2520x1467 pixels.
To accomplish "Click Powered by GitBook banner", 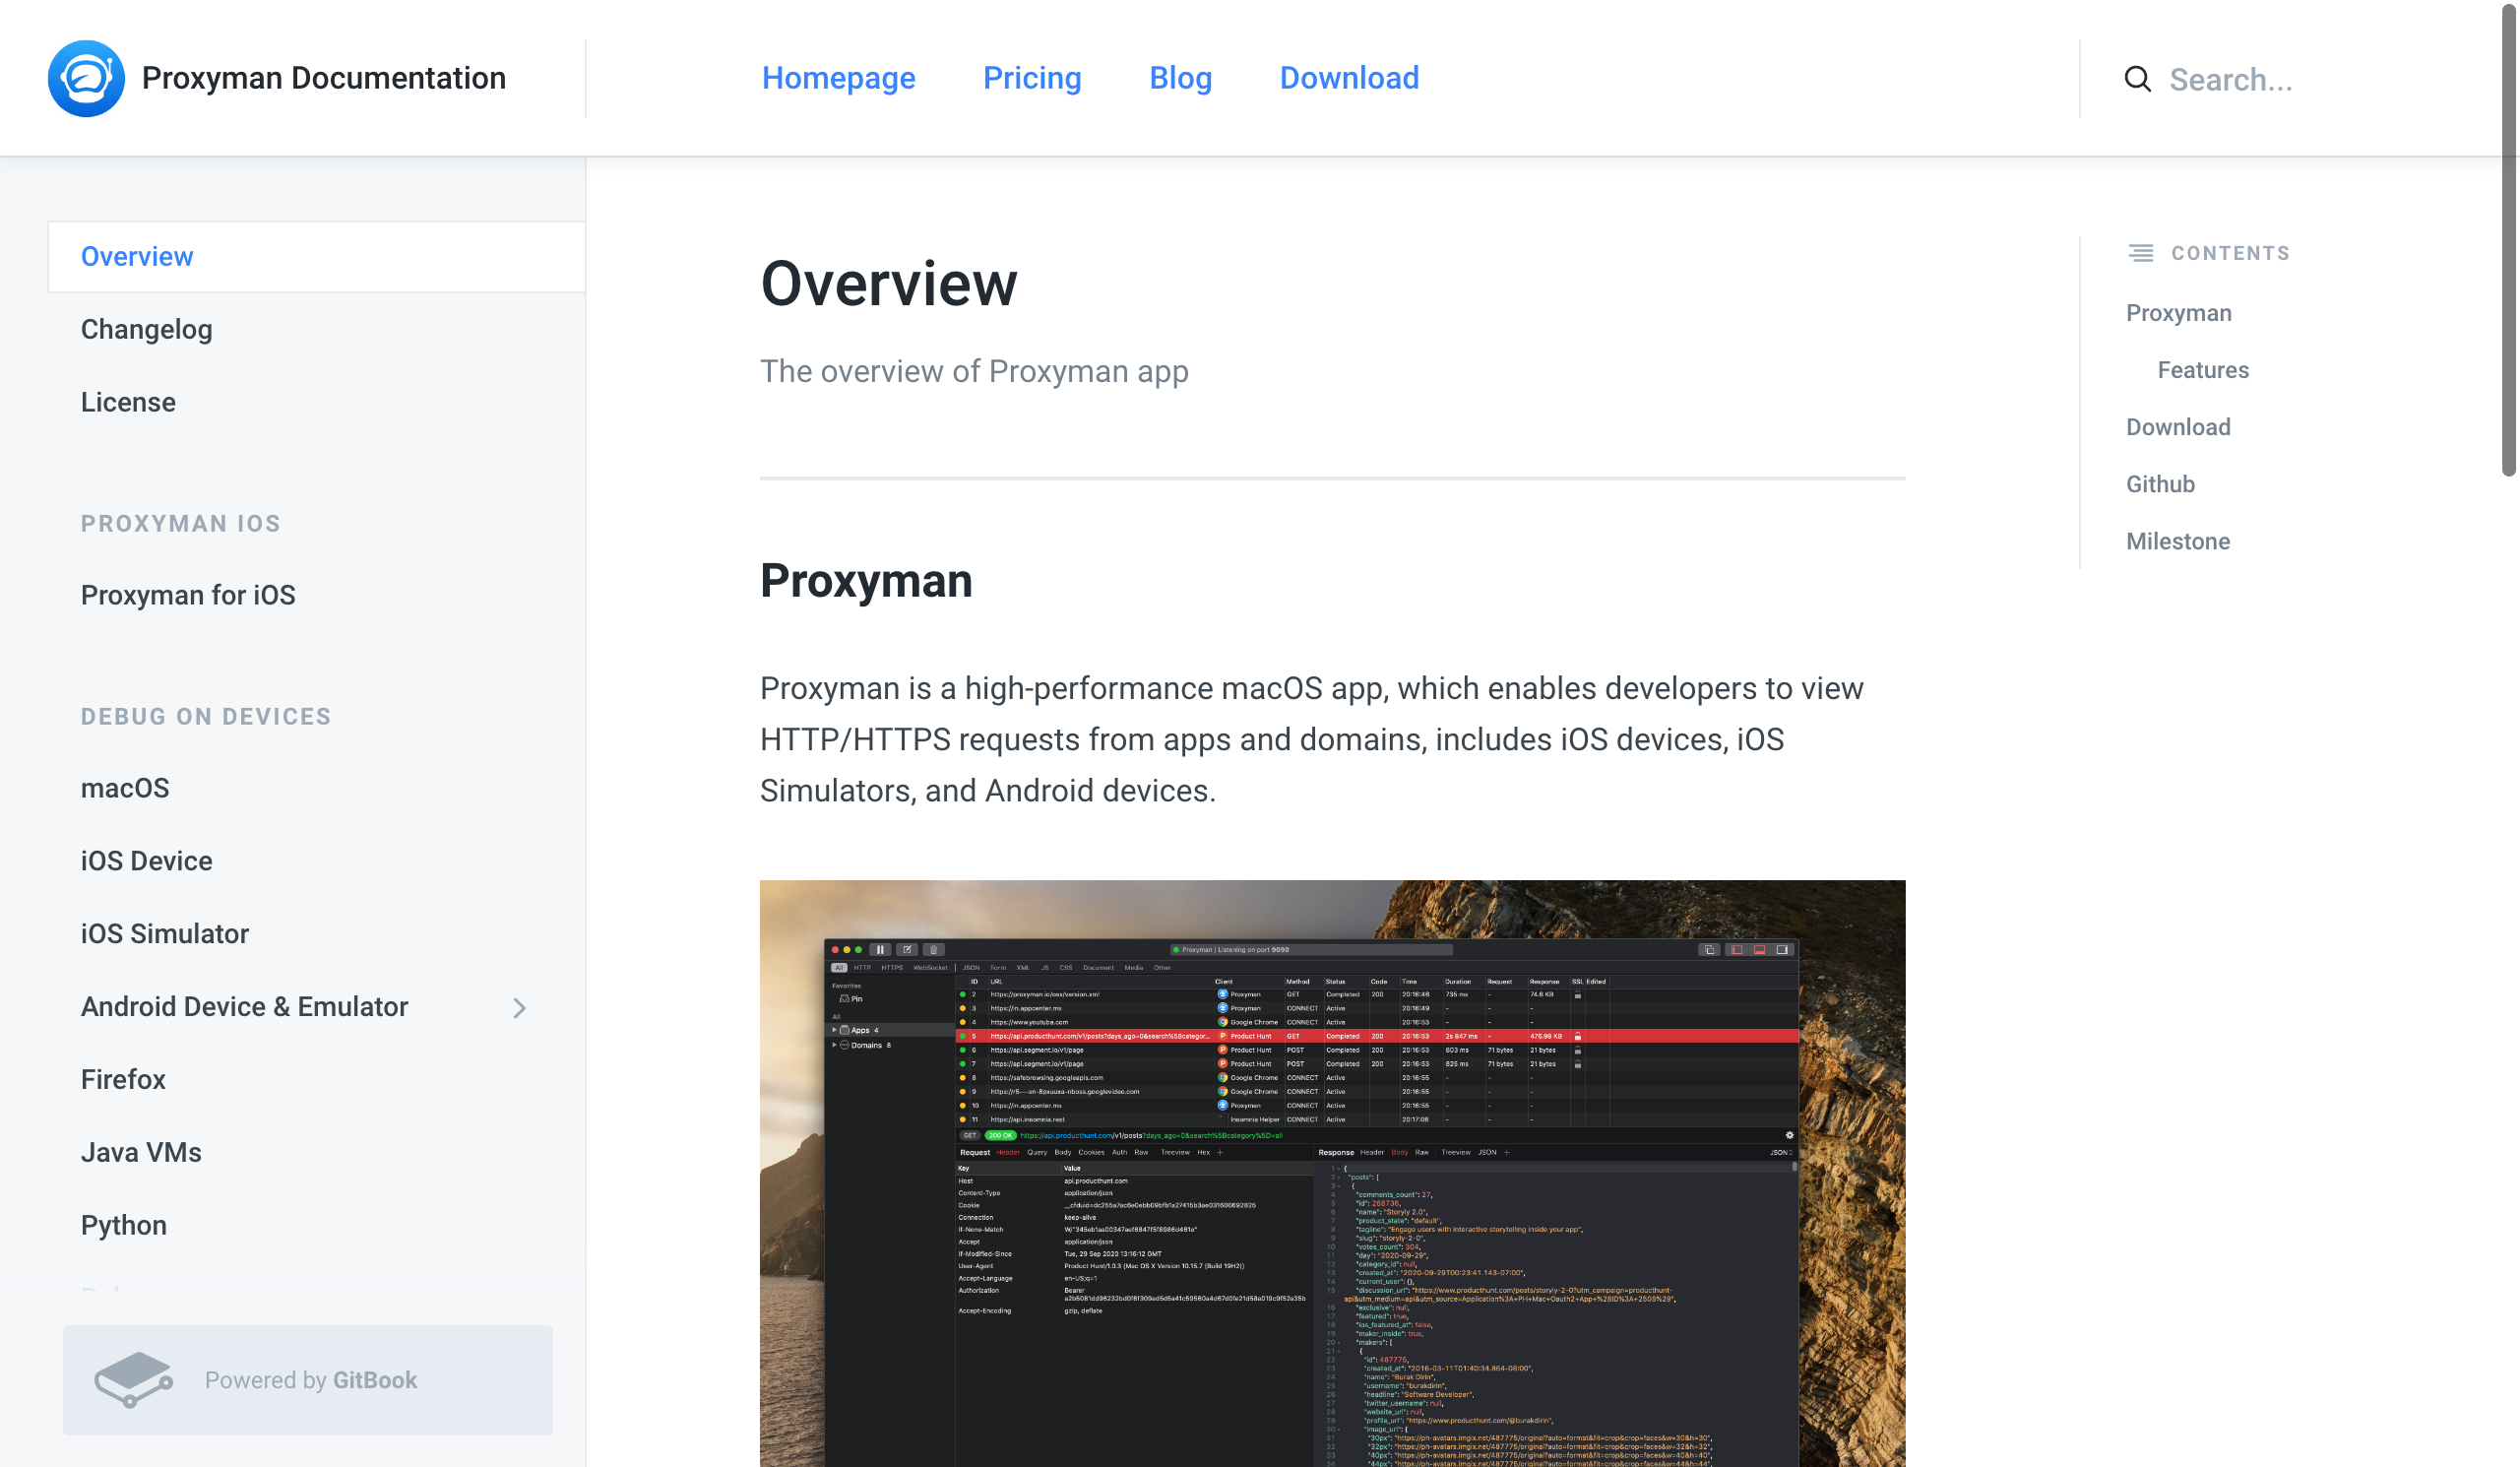I will (x=307, y=1380).
